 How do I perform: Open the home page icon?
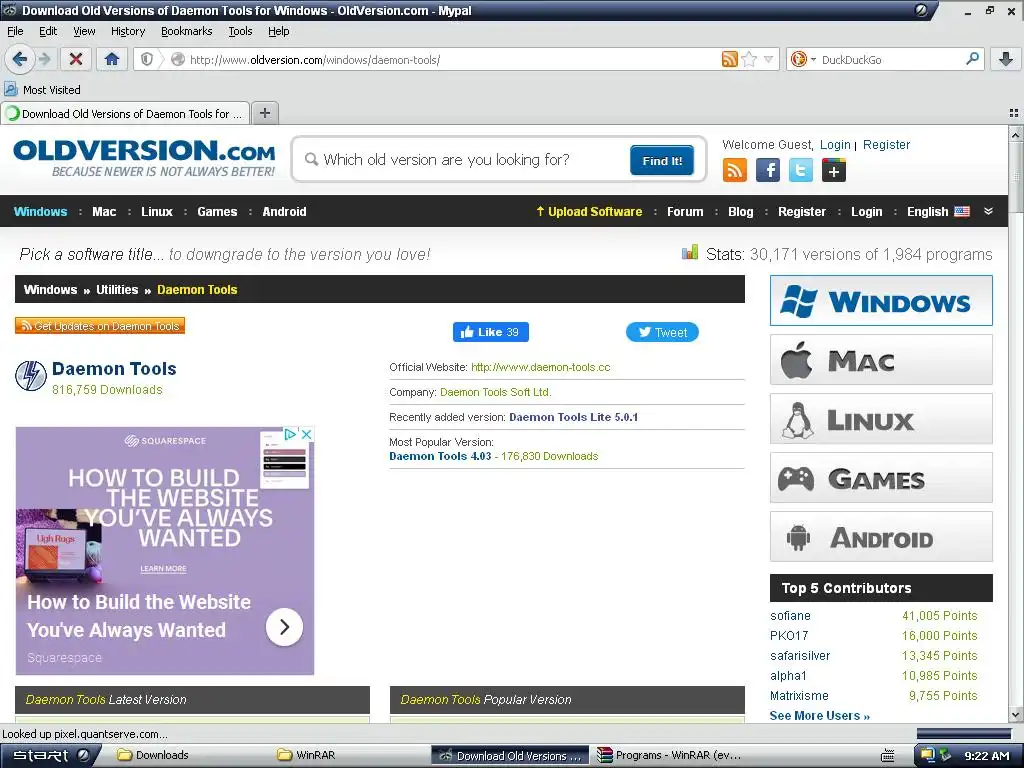coord(112,59)
